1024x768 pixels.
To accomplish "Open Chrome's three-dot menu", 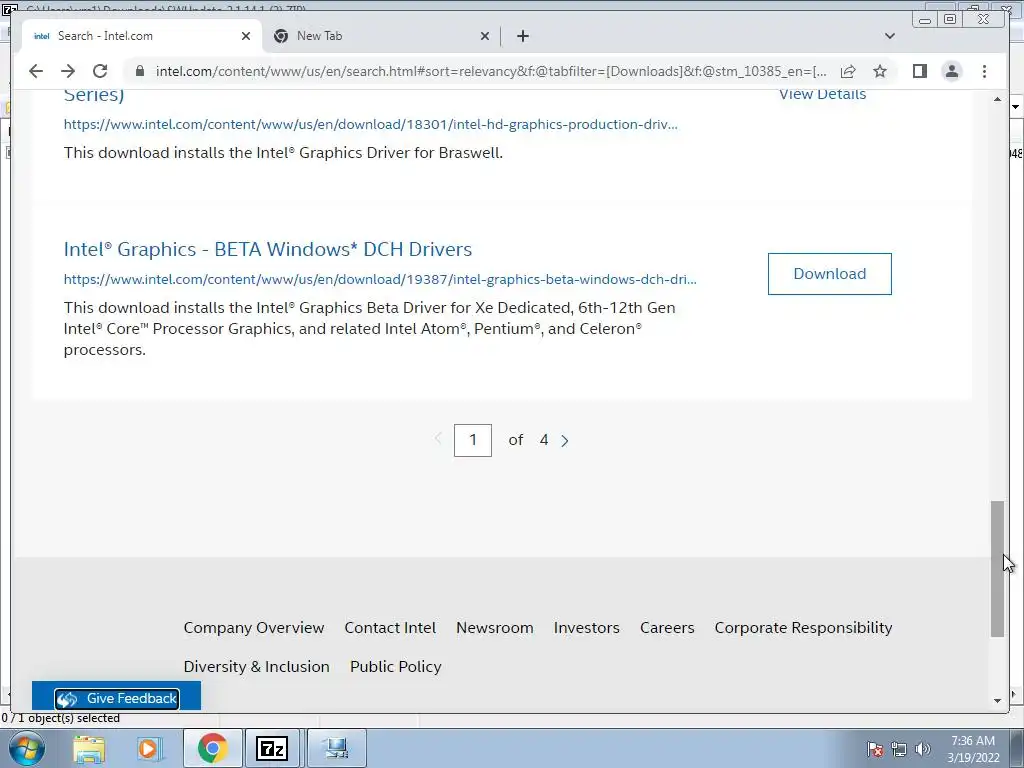I will coord(984,71).
